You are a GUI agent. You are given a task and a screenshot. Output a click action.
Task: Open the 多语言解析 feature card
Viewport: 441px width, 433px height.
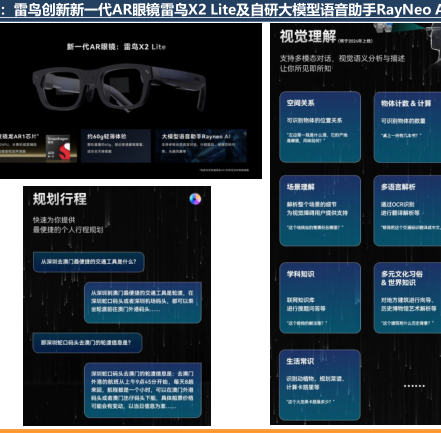pyautogui.click(x=407, y=211)
